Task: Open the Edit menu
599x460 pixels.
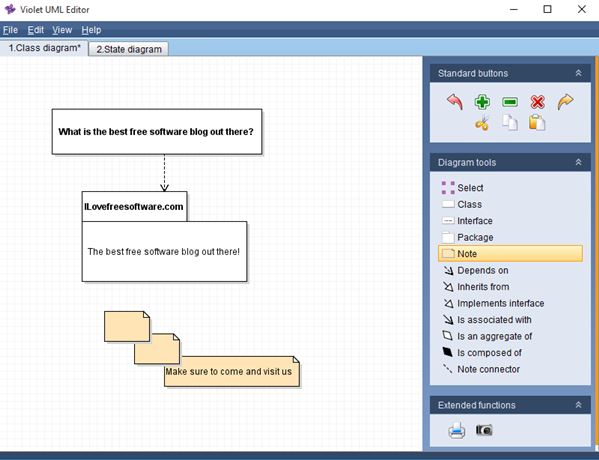Action: click(36, 30)
